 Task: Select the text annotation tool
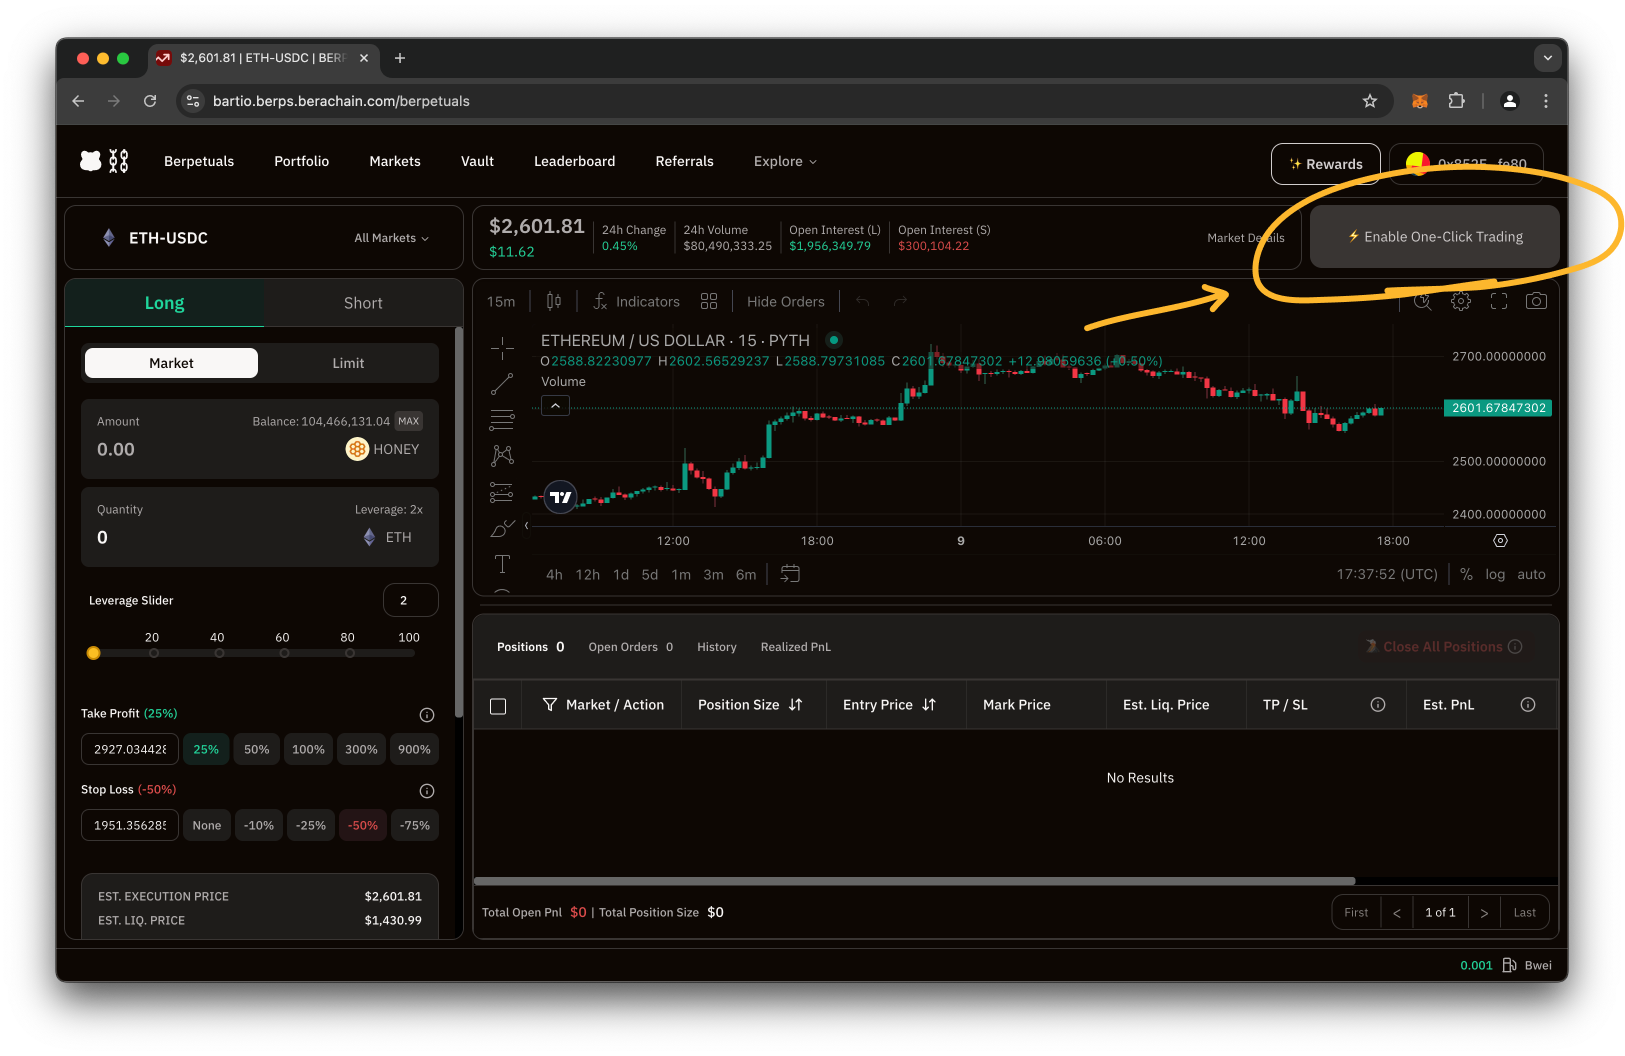tap(502, 564)
